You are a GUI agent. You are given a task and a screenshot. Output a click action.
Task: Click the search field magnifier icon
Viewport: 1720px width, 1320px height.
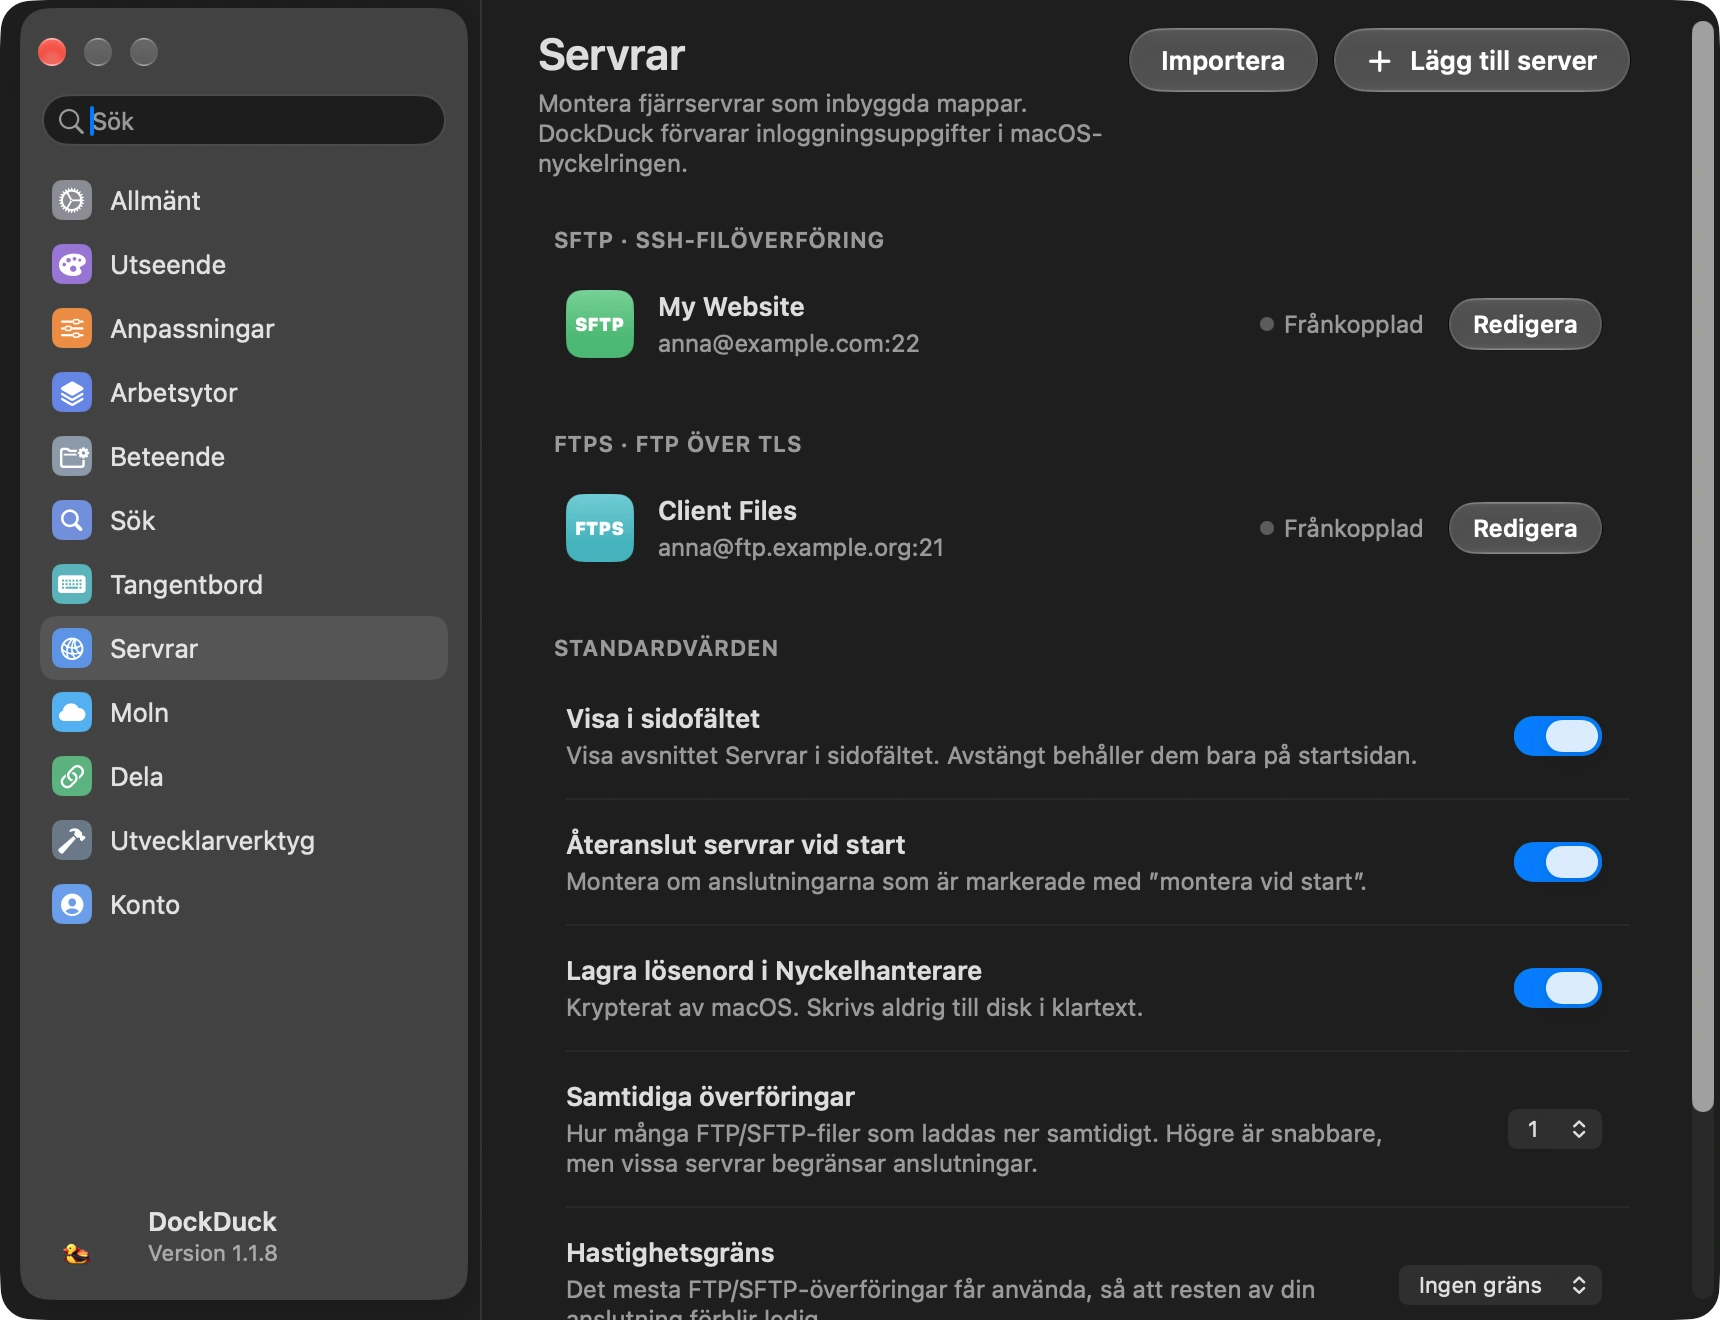tap(70, 121)
